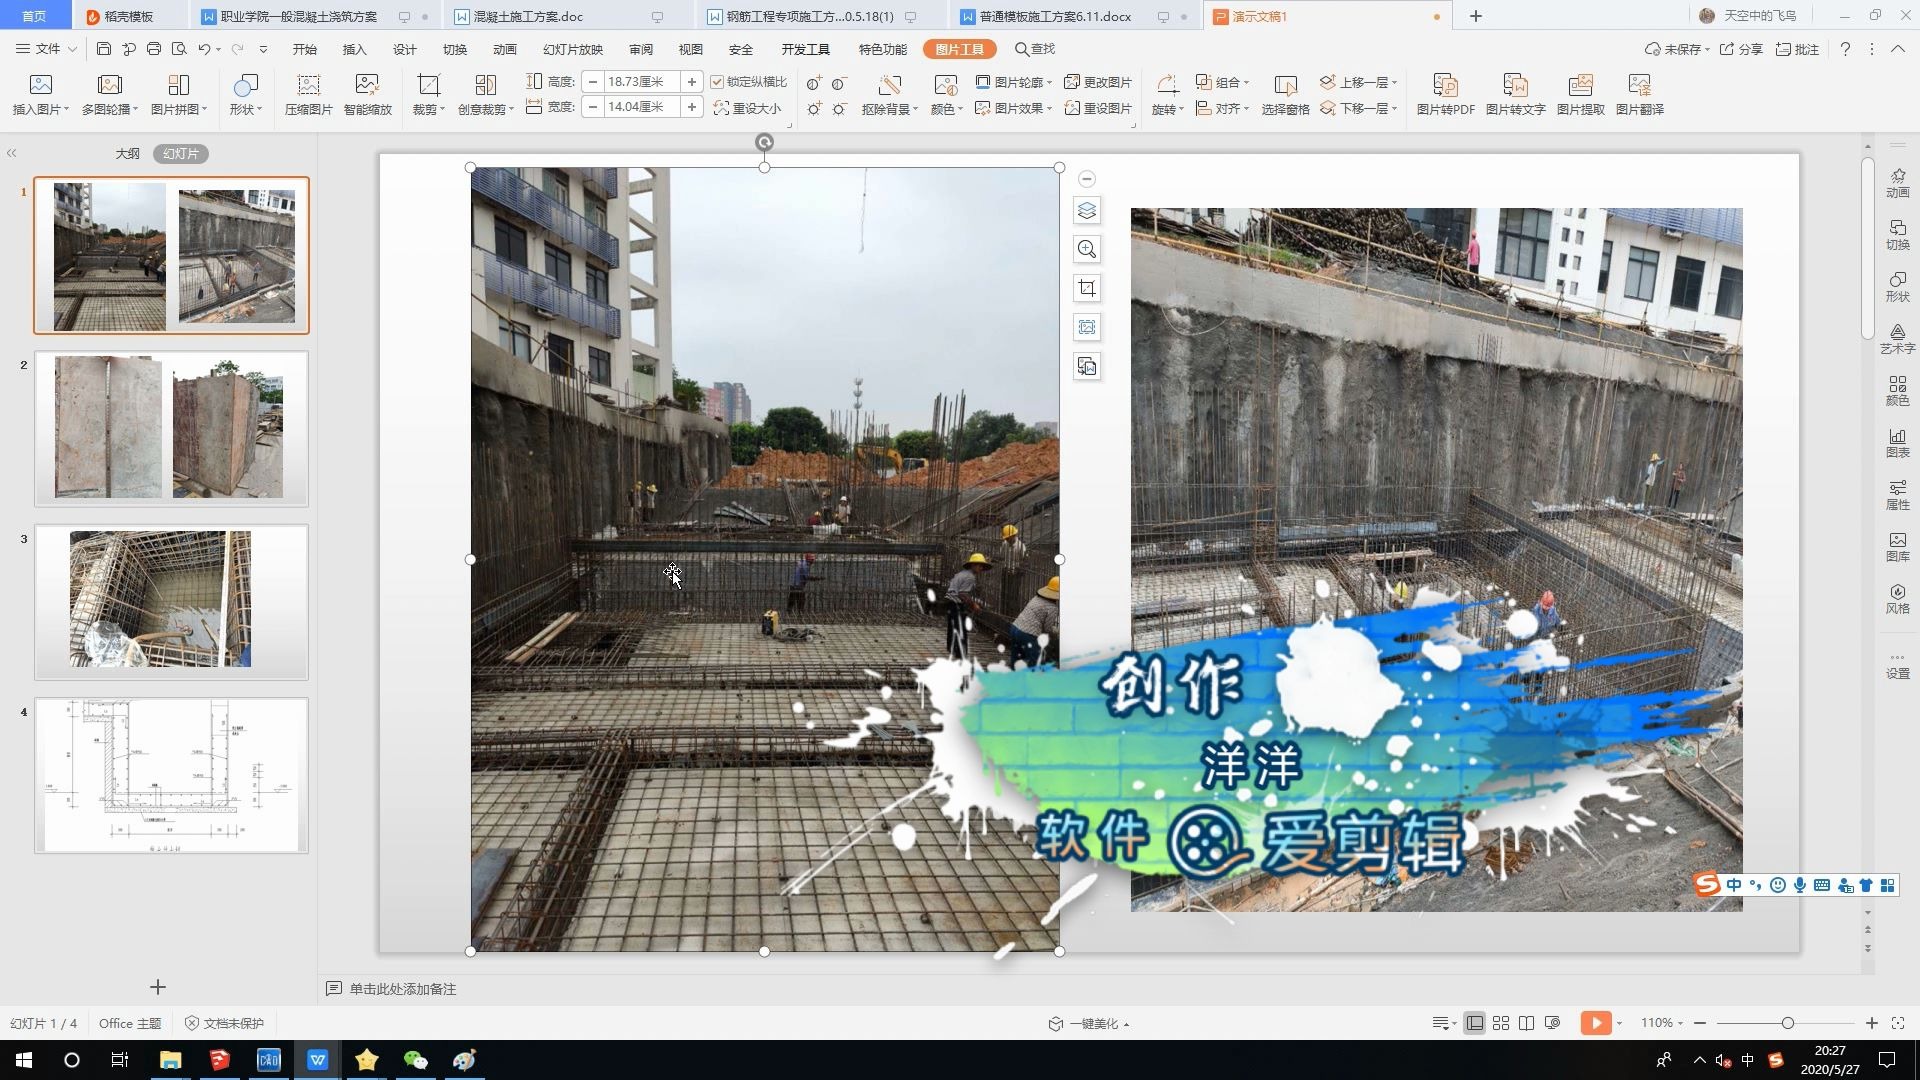Click the 图片提取 picture extract icon
The image size is (1920, 1080).
[1580, 95]
